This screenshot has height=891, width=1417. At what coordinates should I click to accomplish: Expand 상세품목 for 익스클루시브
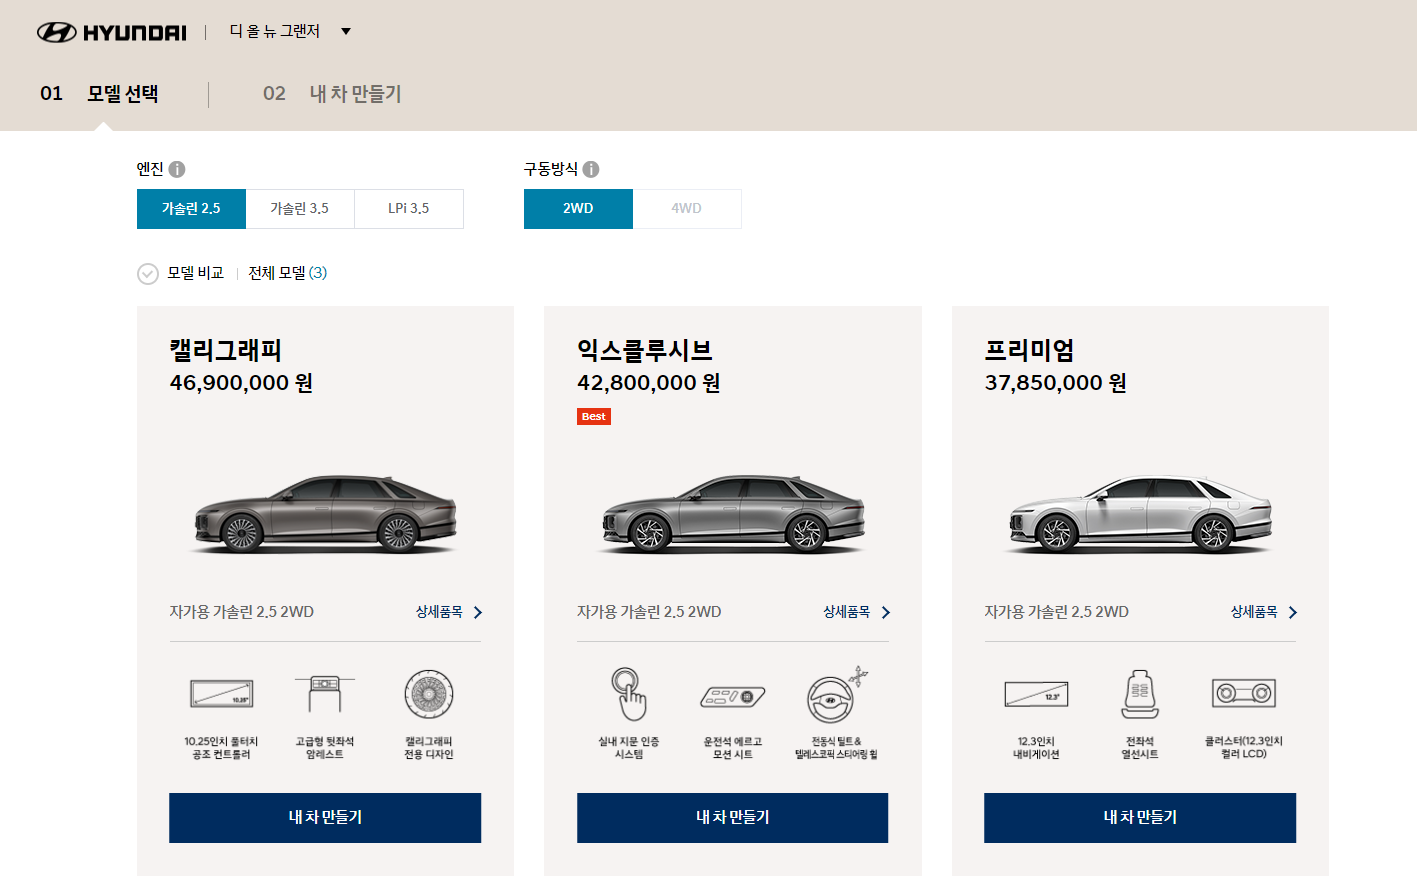856,612
